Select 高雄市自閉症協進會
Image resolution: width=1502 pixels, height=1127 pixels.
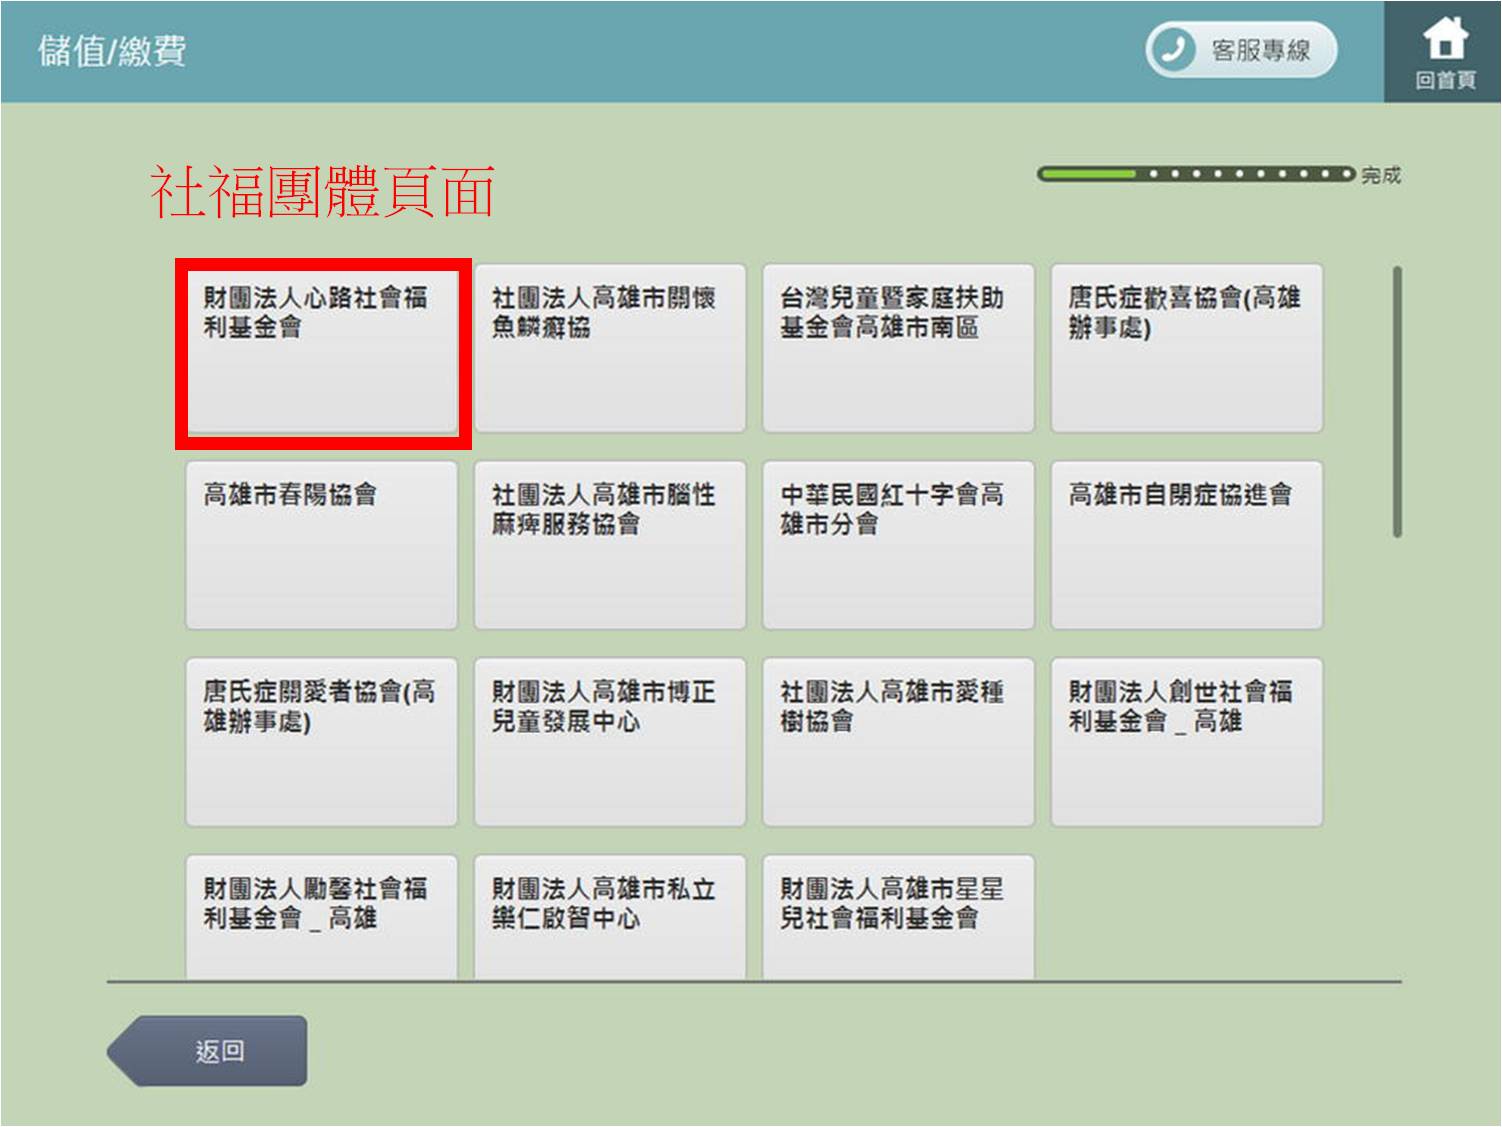pyautogui.click(x=1187, y=545)
